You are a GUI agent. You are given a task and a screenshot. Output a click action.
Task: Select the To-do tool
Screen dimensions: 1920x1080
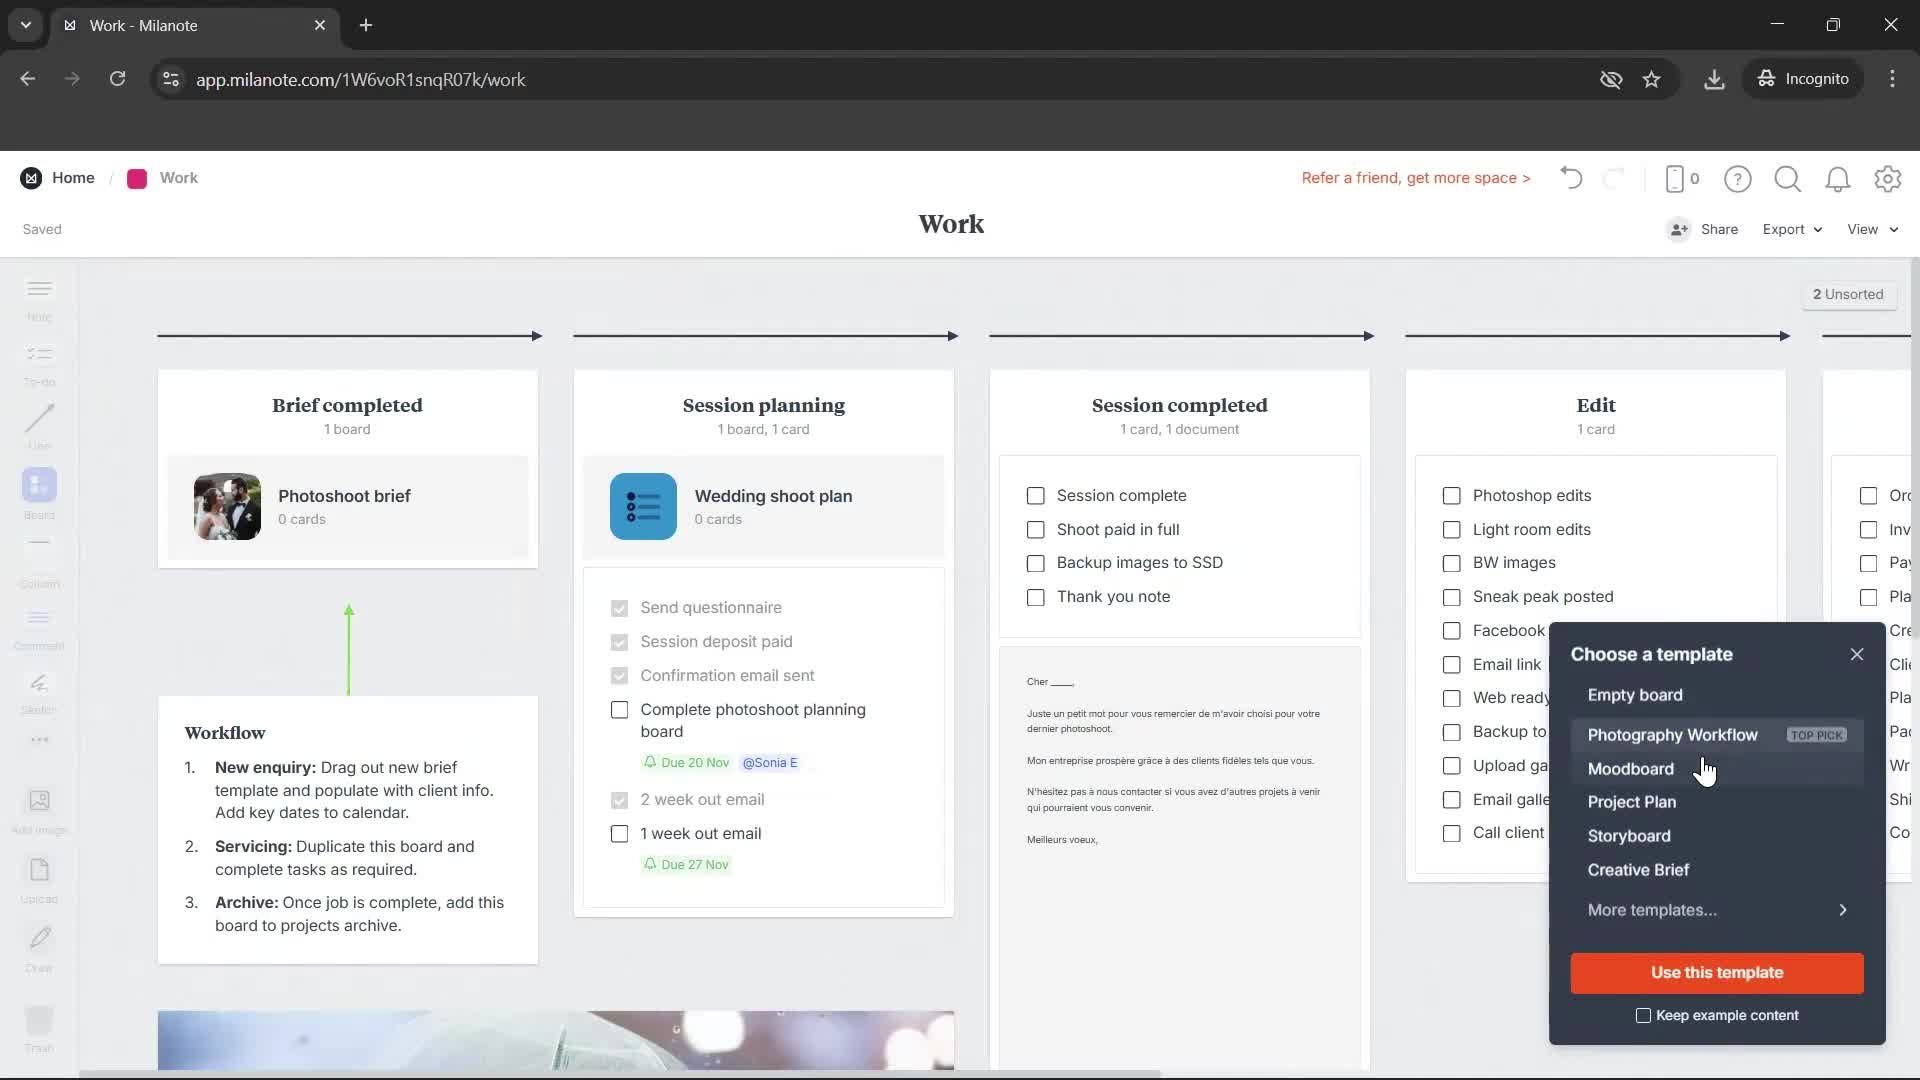click(38, 362)
